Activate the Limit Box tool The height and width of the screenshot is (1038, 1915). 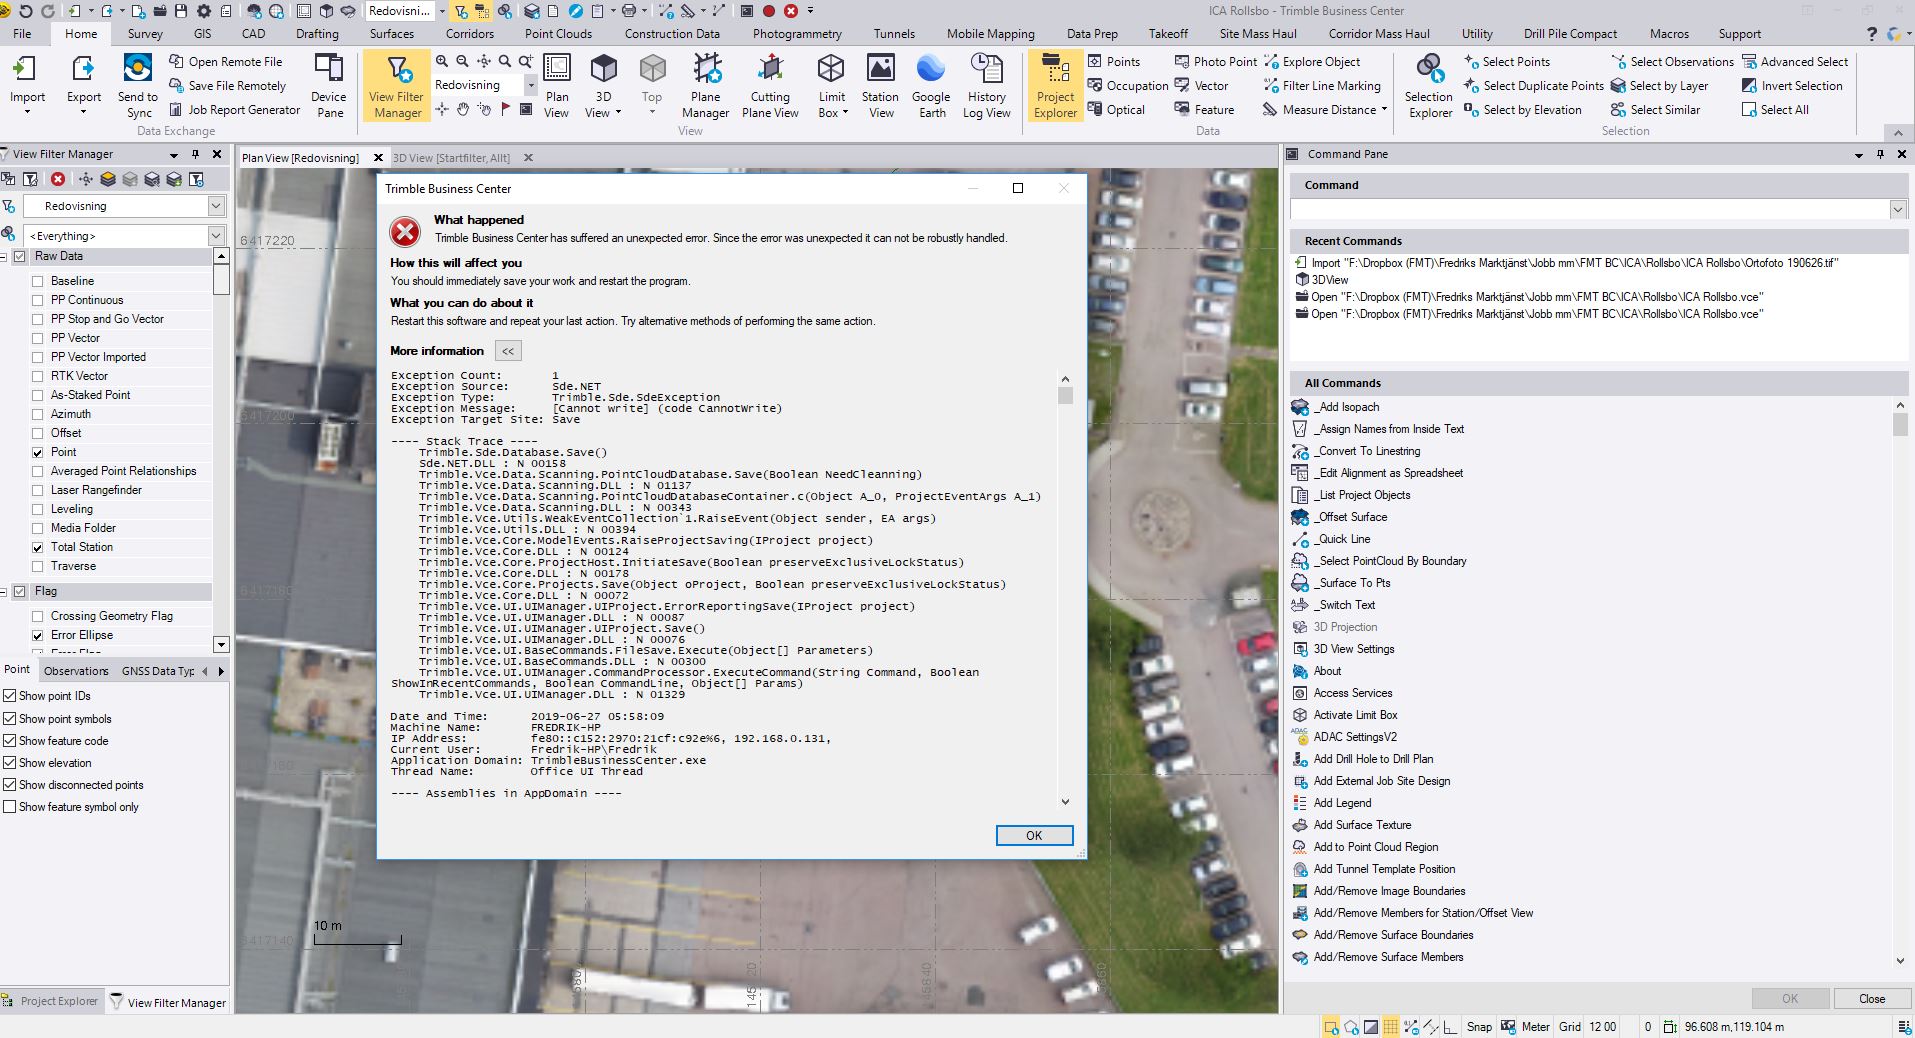830,85
